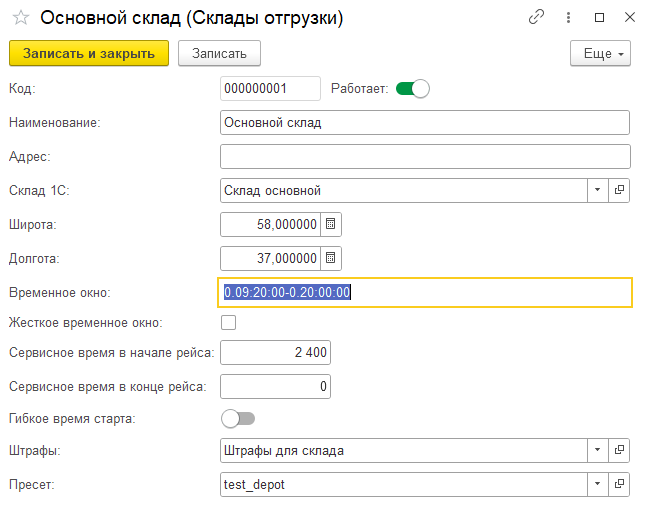Open the linked Склад 1С record
The image size is (648, 507).
[x=620, y=190]
